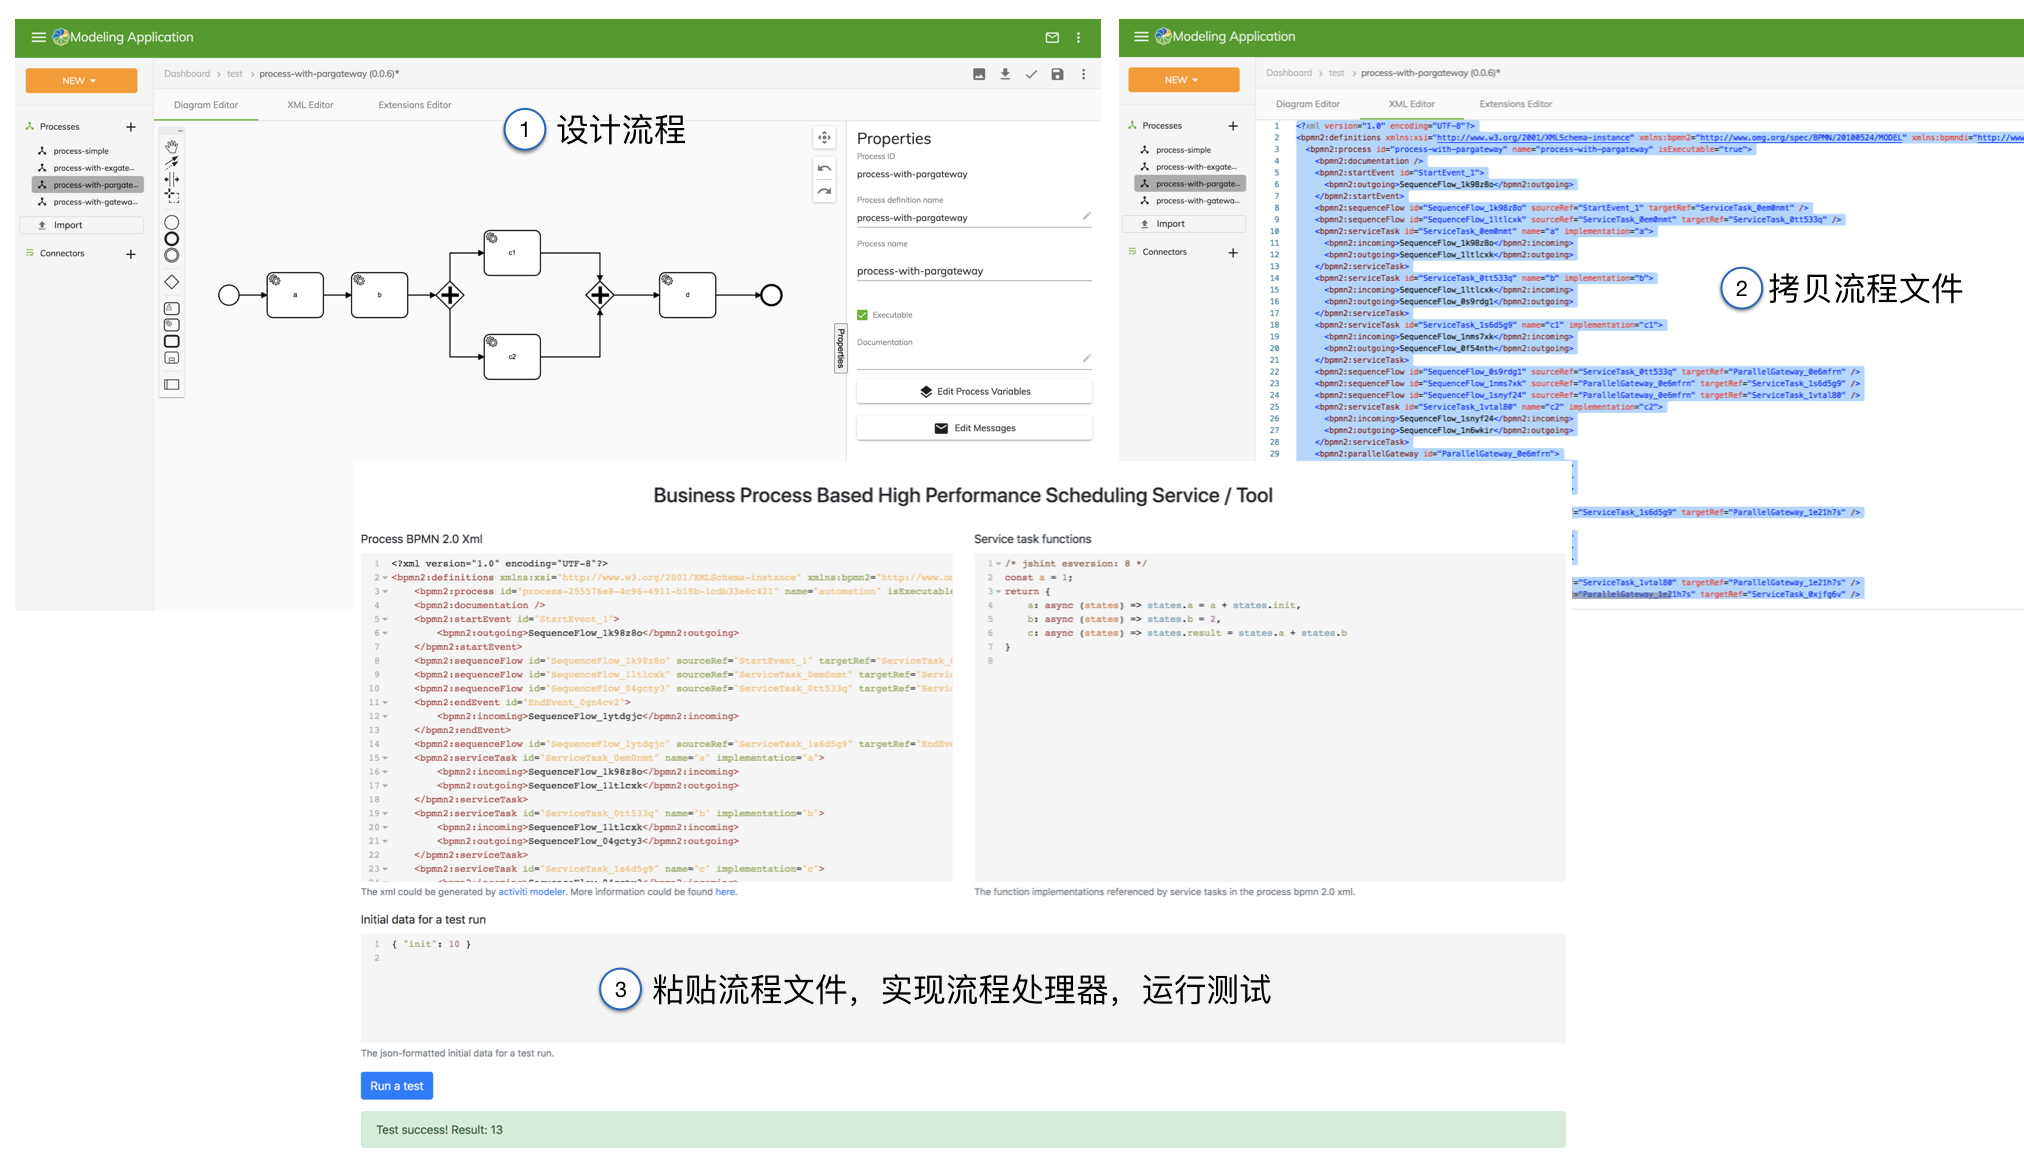2024x1160 pixels.
Task: Select the hand tool in diagram palette
Action: pos(171,146)
